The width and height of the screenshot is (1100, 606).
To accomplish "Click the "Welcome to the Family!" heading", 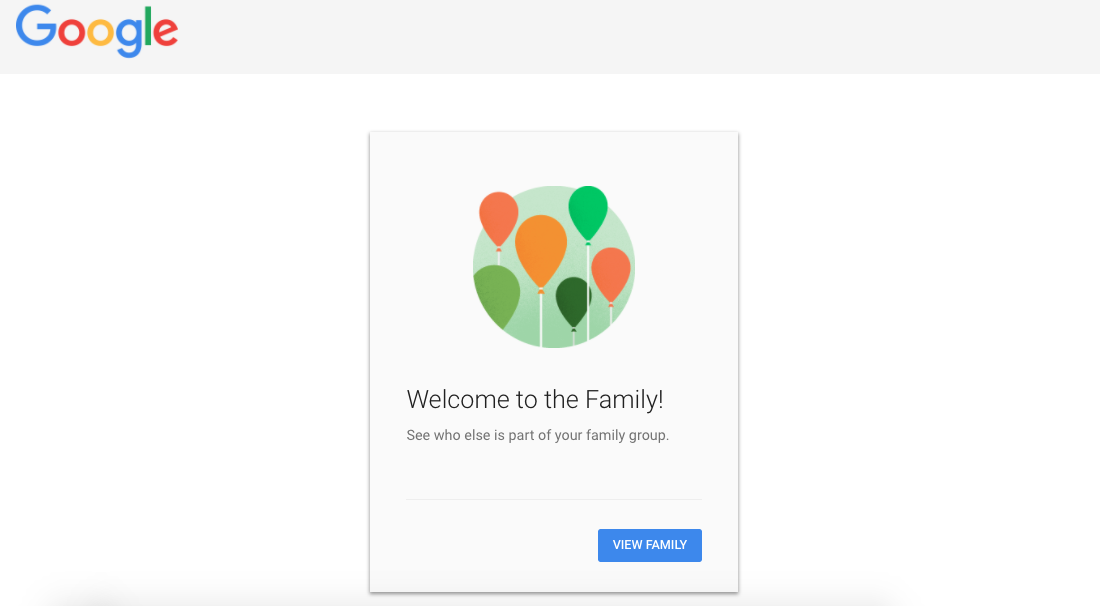I will click(x=535, y=400).
